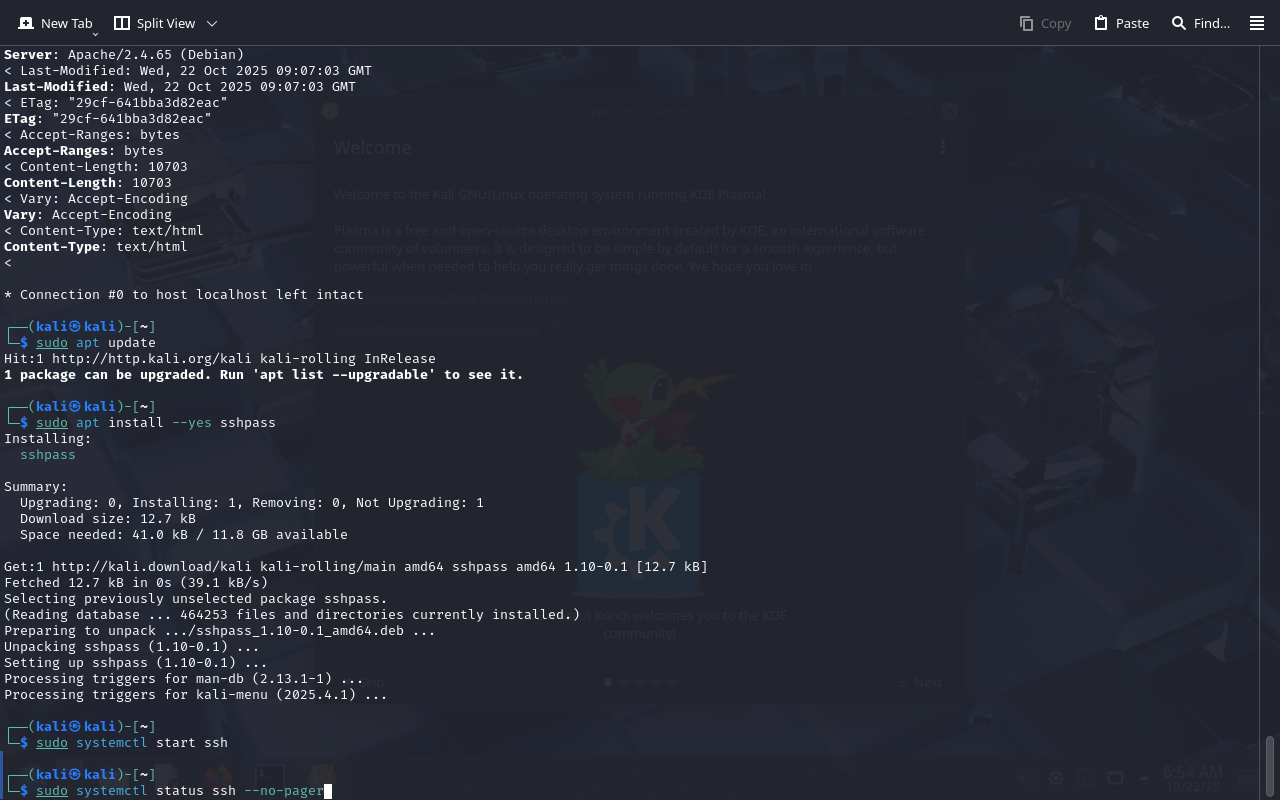The width and height of the screenshot is (1280, 800).
Task: Click the Copy toolbar icon
Action: 1045,23
